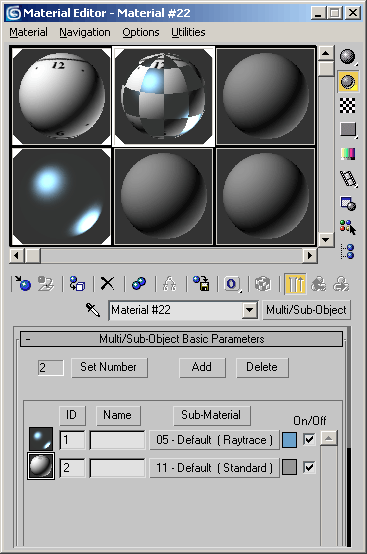Click the name field of sub-material 1
The height and width of the screenshot is (554, 367).
tap(117, 440)
